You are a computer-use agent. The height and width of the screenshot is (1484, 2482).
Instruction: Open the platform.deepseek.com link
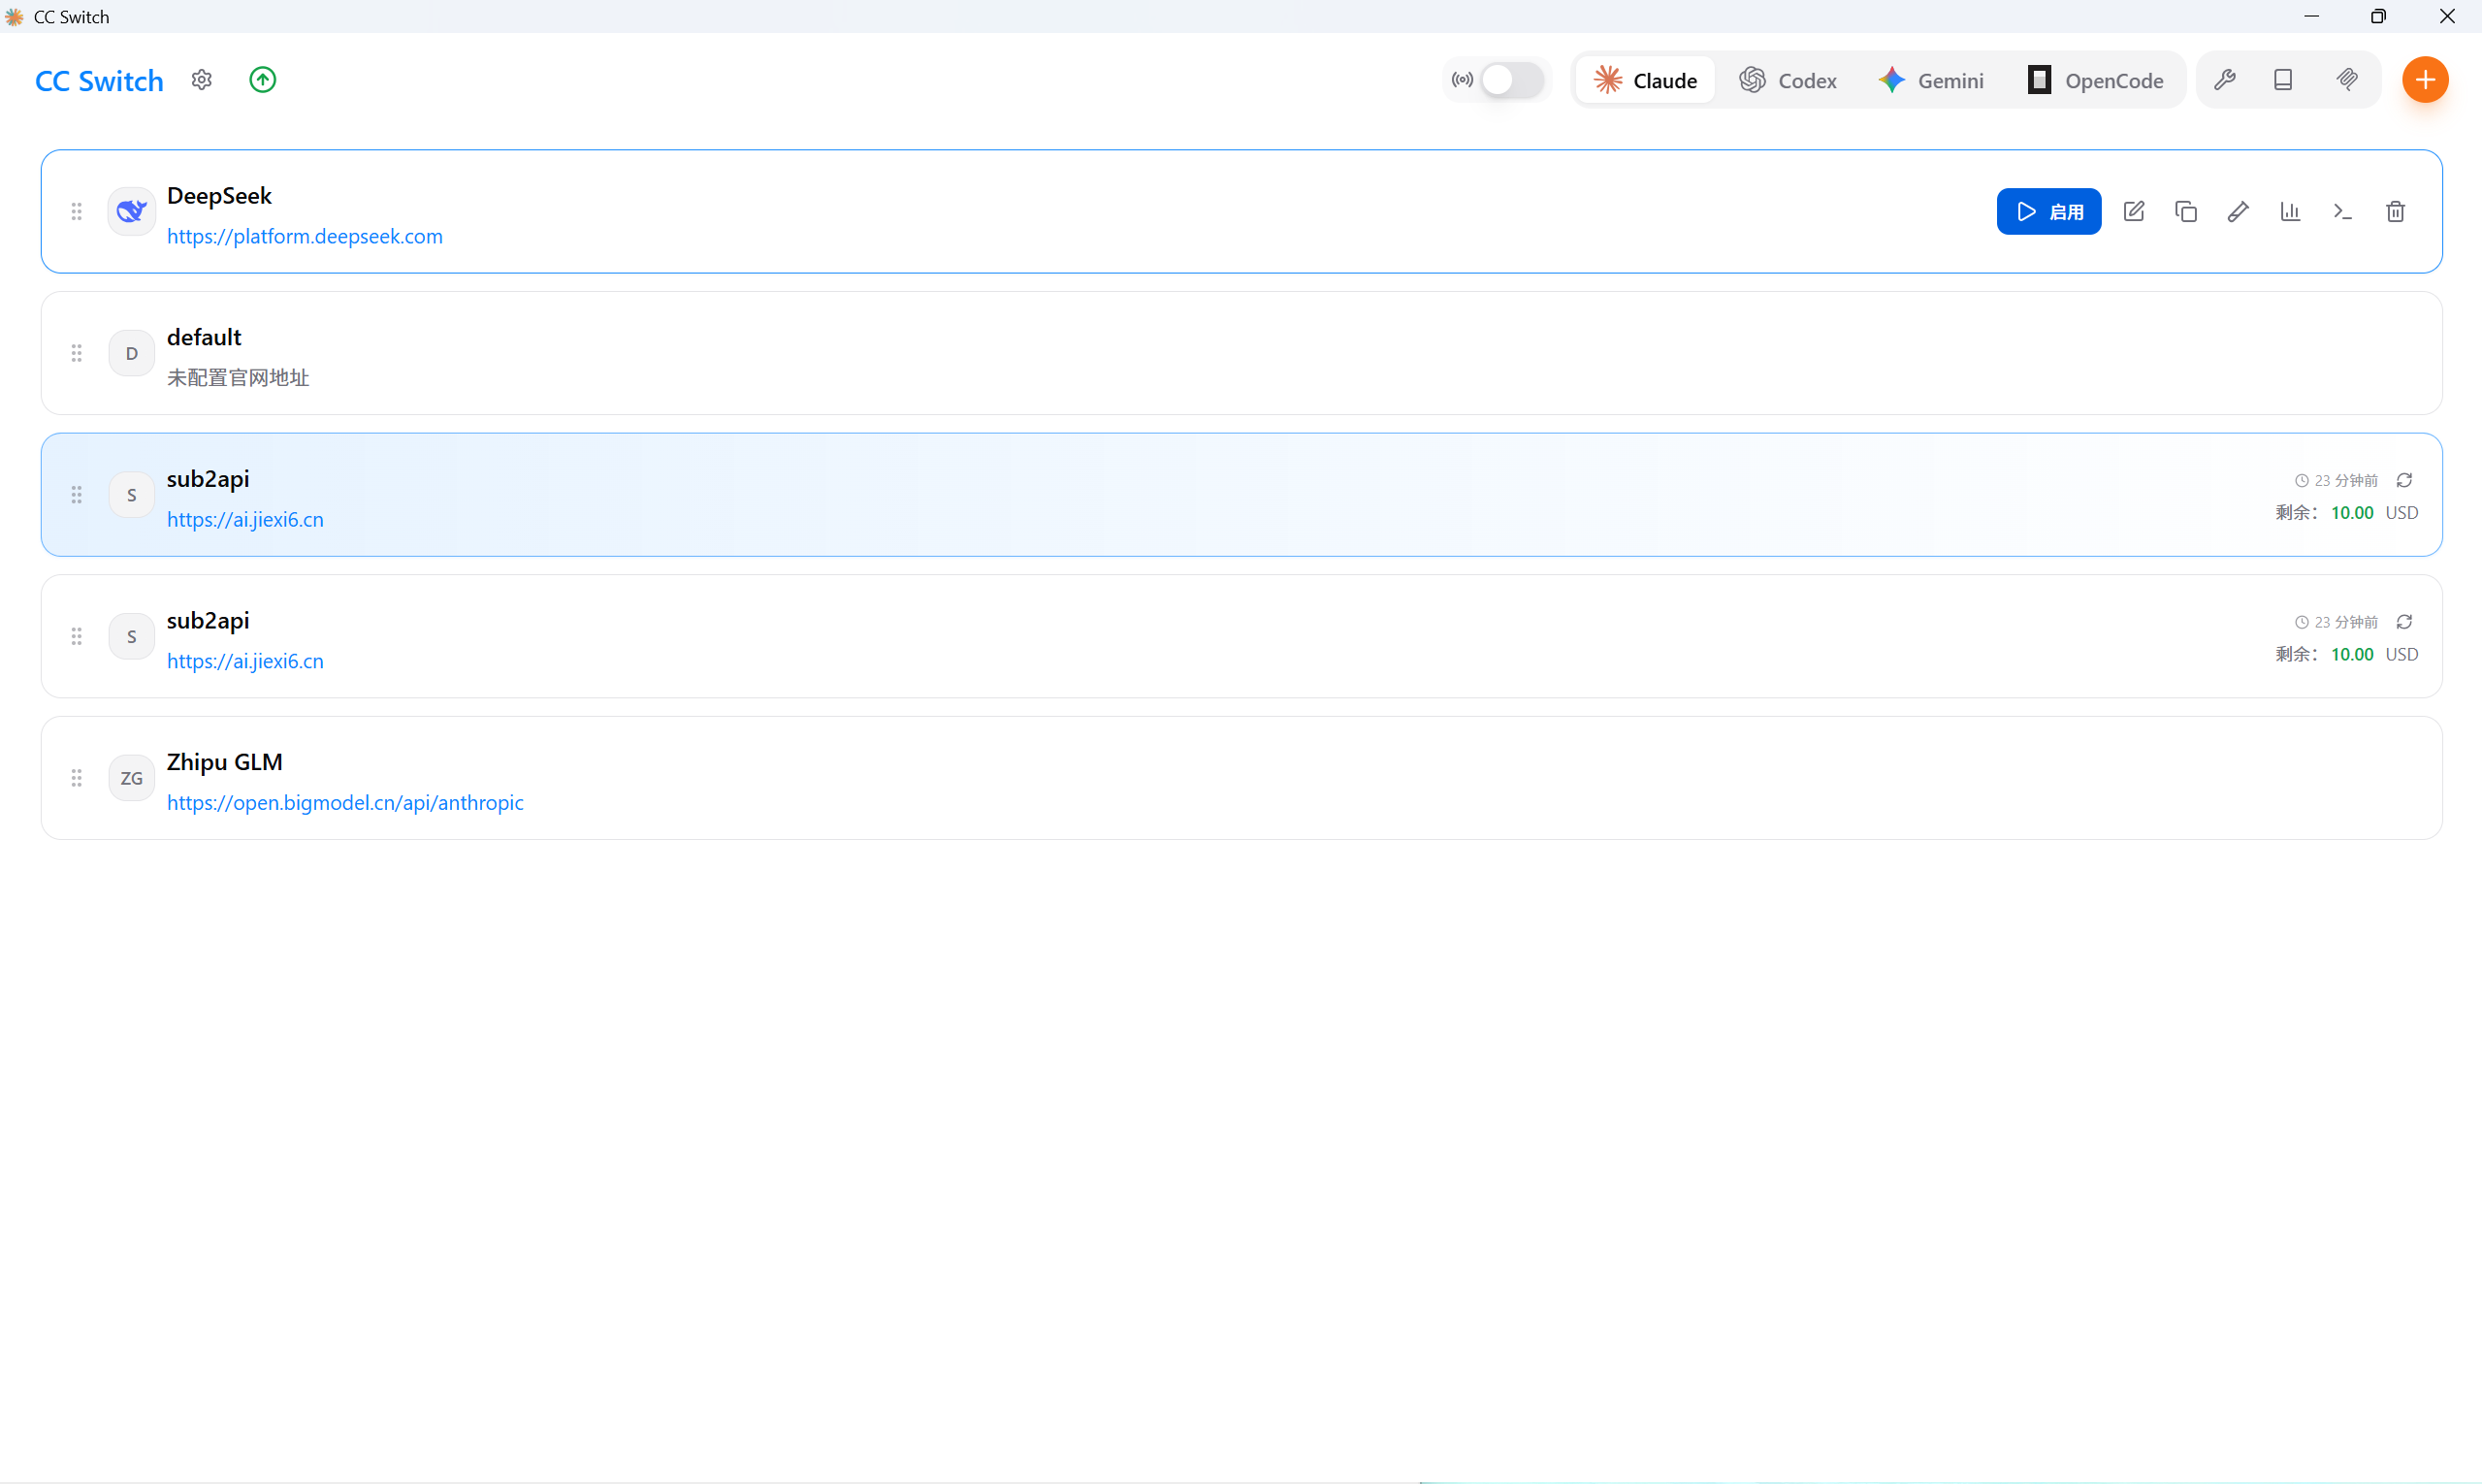coord(304,237)
